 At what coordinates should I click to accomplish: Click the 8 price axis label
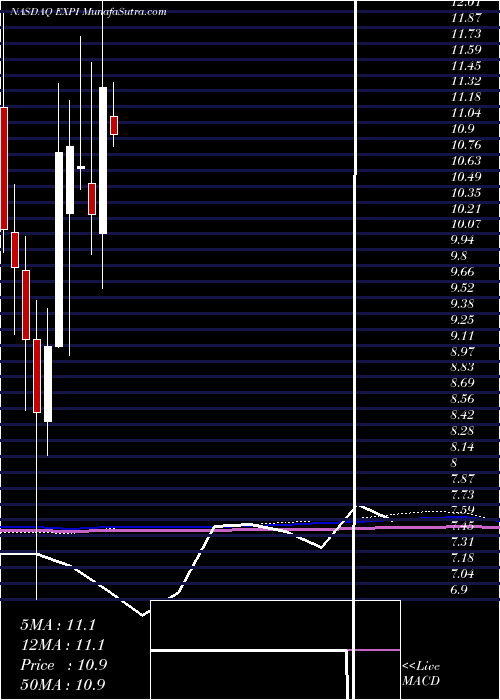coord(455,463)
